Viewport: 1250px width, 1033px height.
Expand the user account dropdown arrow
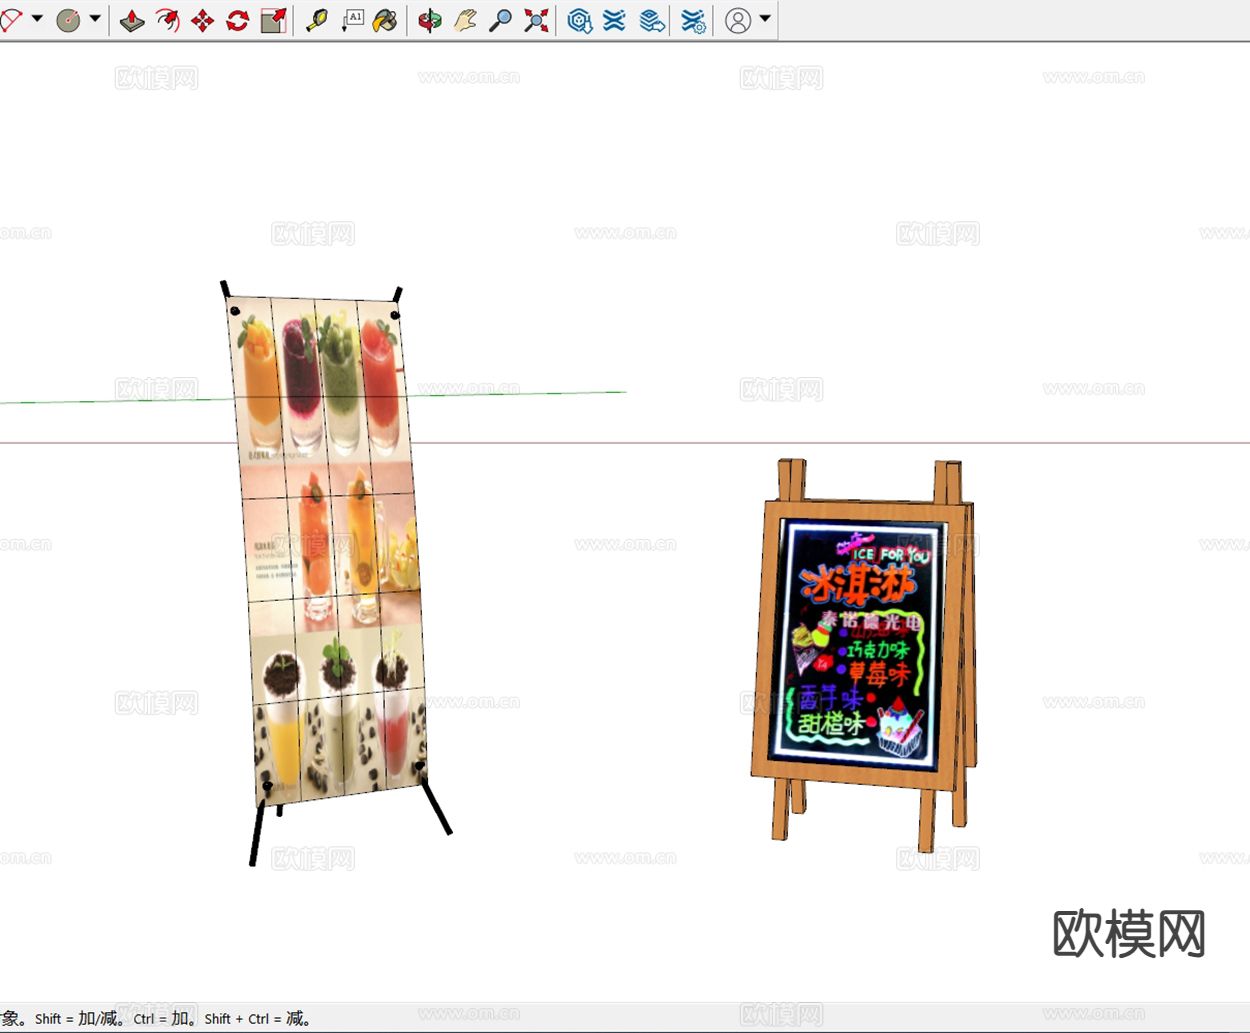[x=765, y=19]
